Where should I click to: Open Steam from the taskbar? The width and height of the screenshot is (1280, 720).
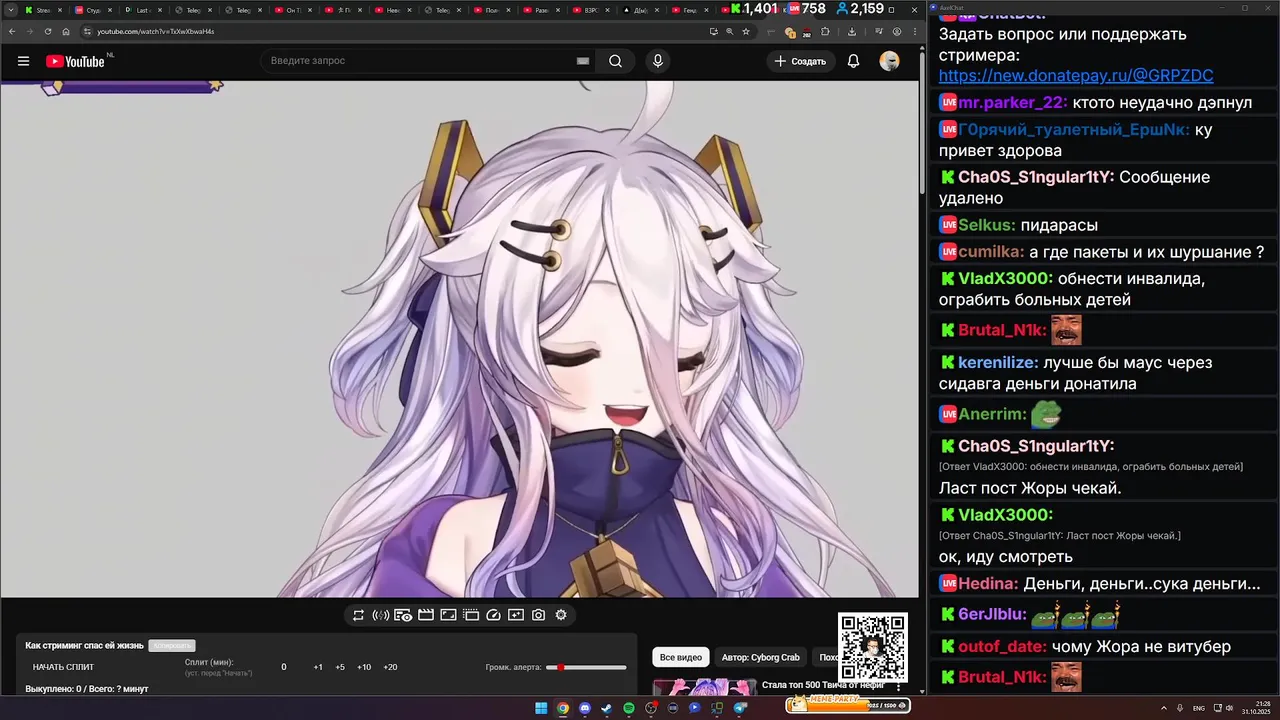coord(607,708)
